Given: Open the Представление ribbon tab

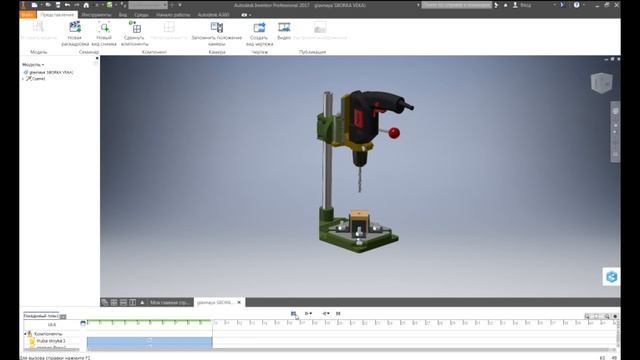Looking at the screenshot, I should pos(58,15).
